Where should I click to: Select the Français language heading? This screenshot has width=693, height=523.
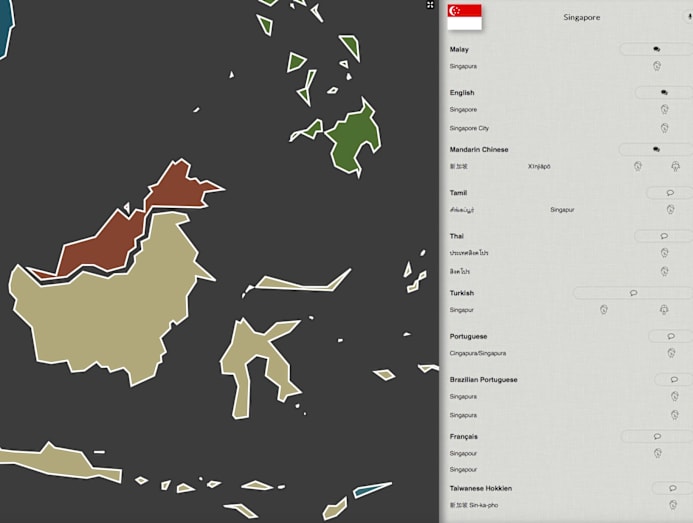click(x=464, y=437)
